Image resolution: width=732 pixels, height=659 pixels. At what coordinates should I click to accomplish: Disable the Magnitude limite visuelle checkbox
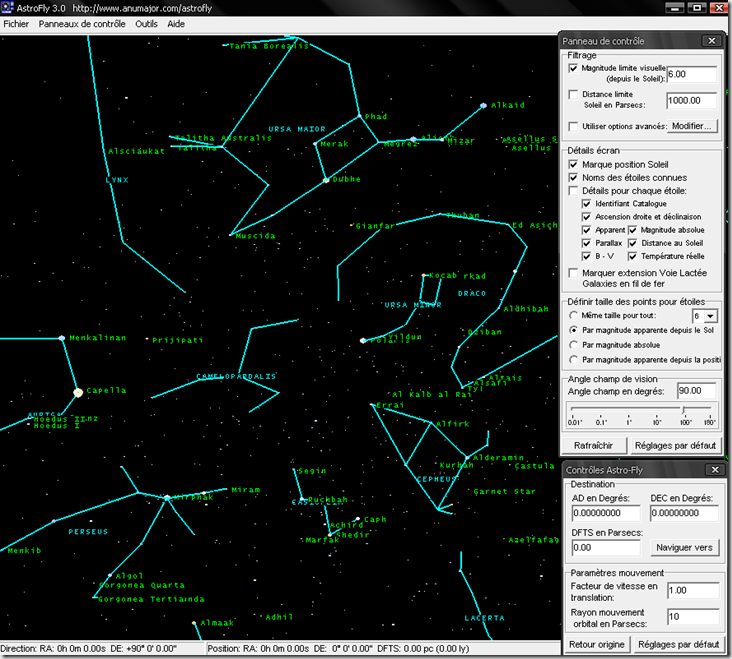[573, 69]
